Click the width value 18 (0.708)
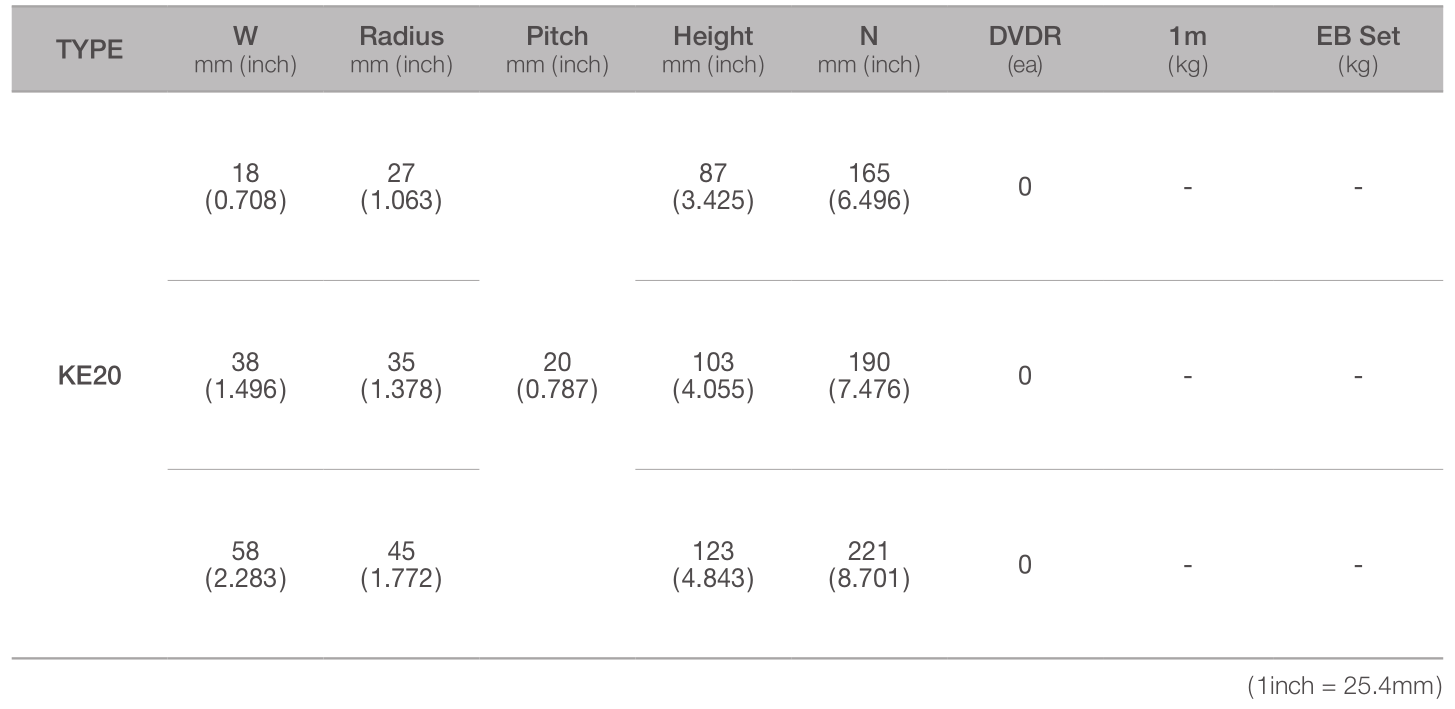This screenshot has height=709, width=1455. click(x=245, y=187)
